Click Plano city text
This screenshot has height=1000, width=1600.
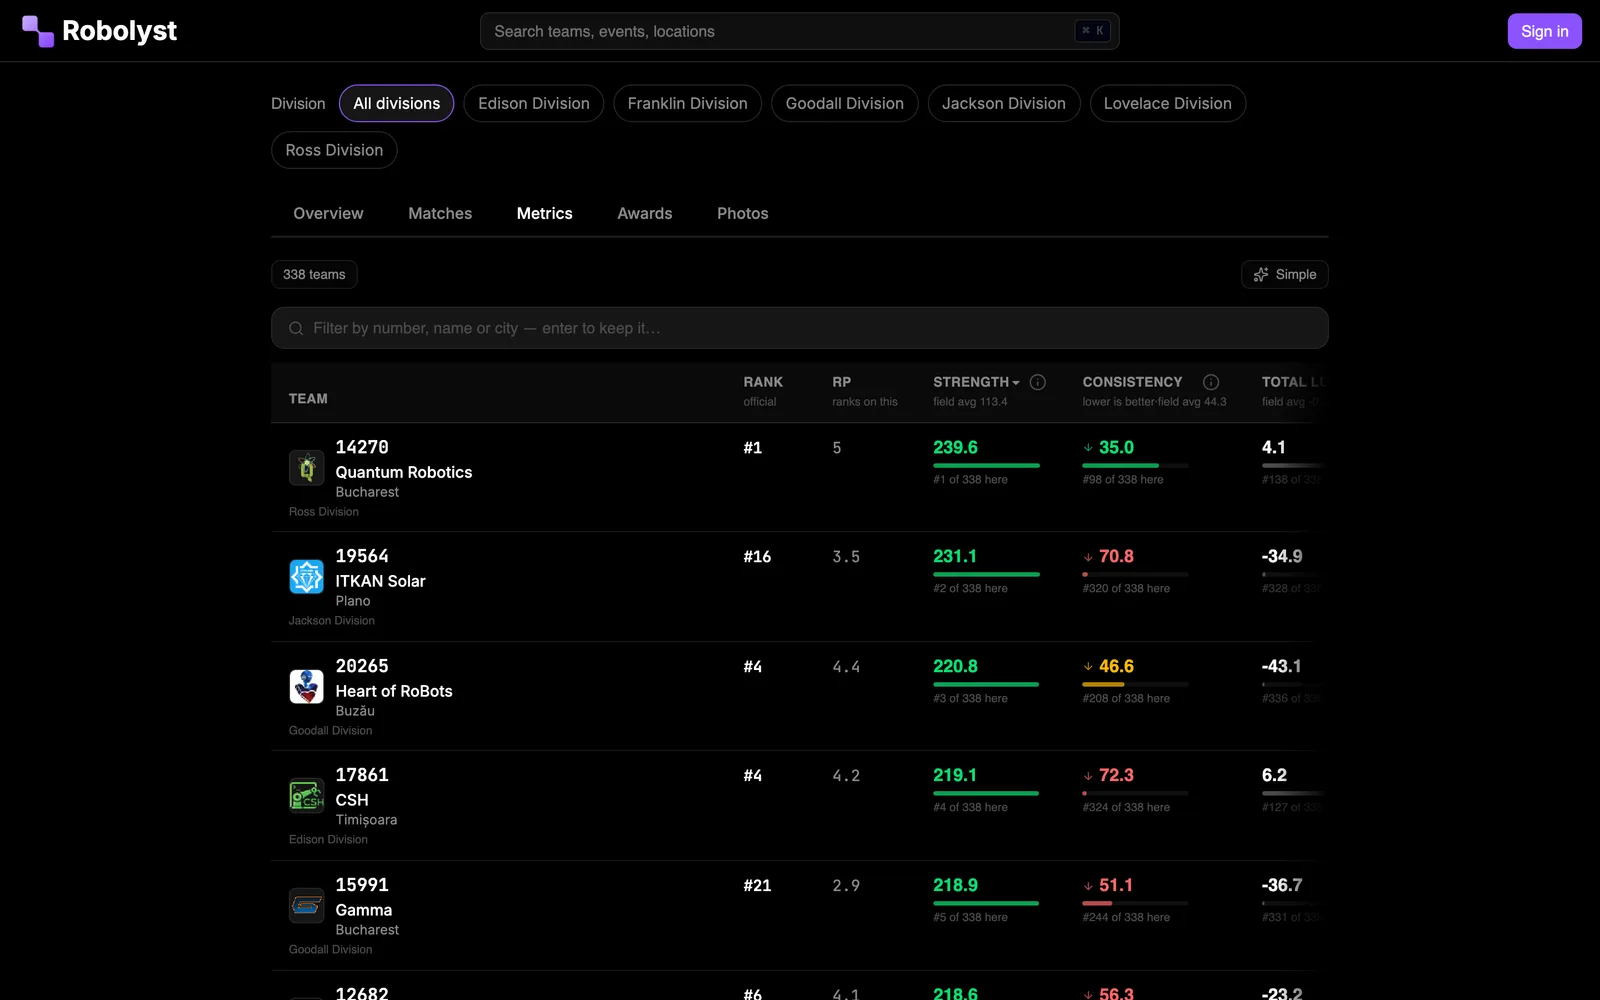click(x=353, y=601)
